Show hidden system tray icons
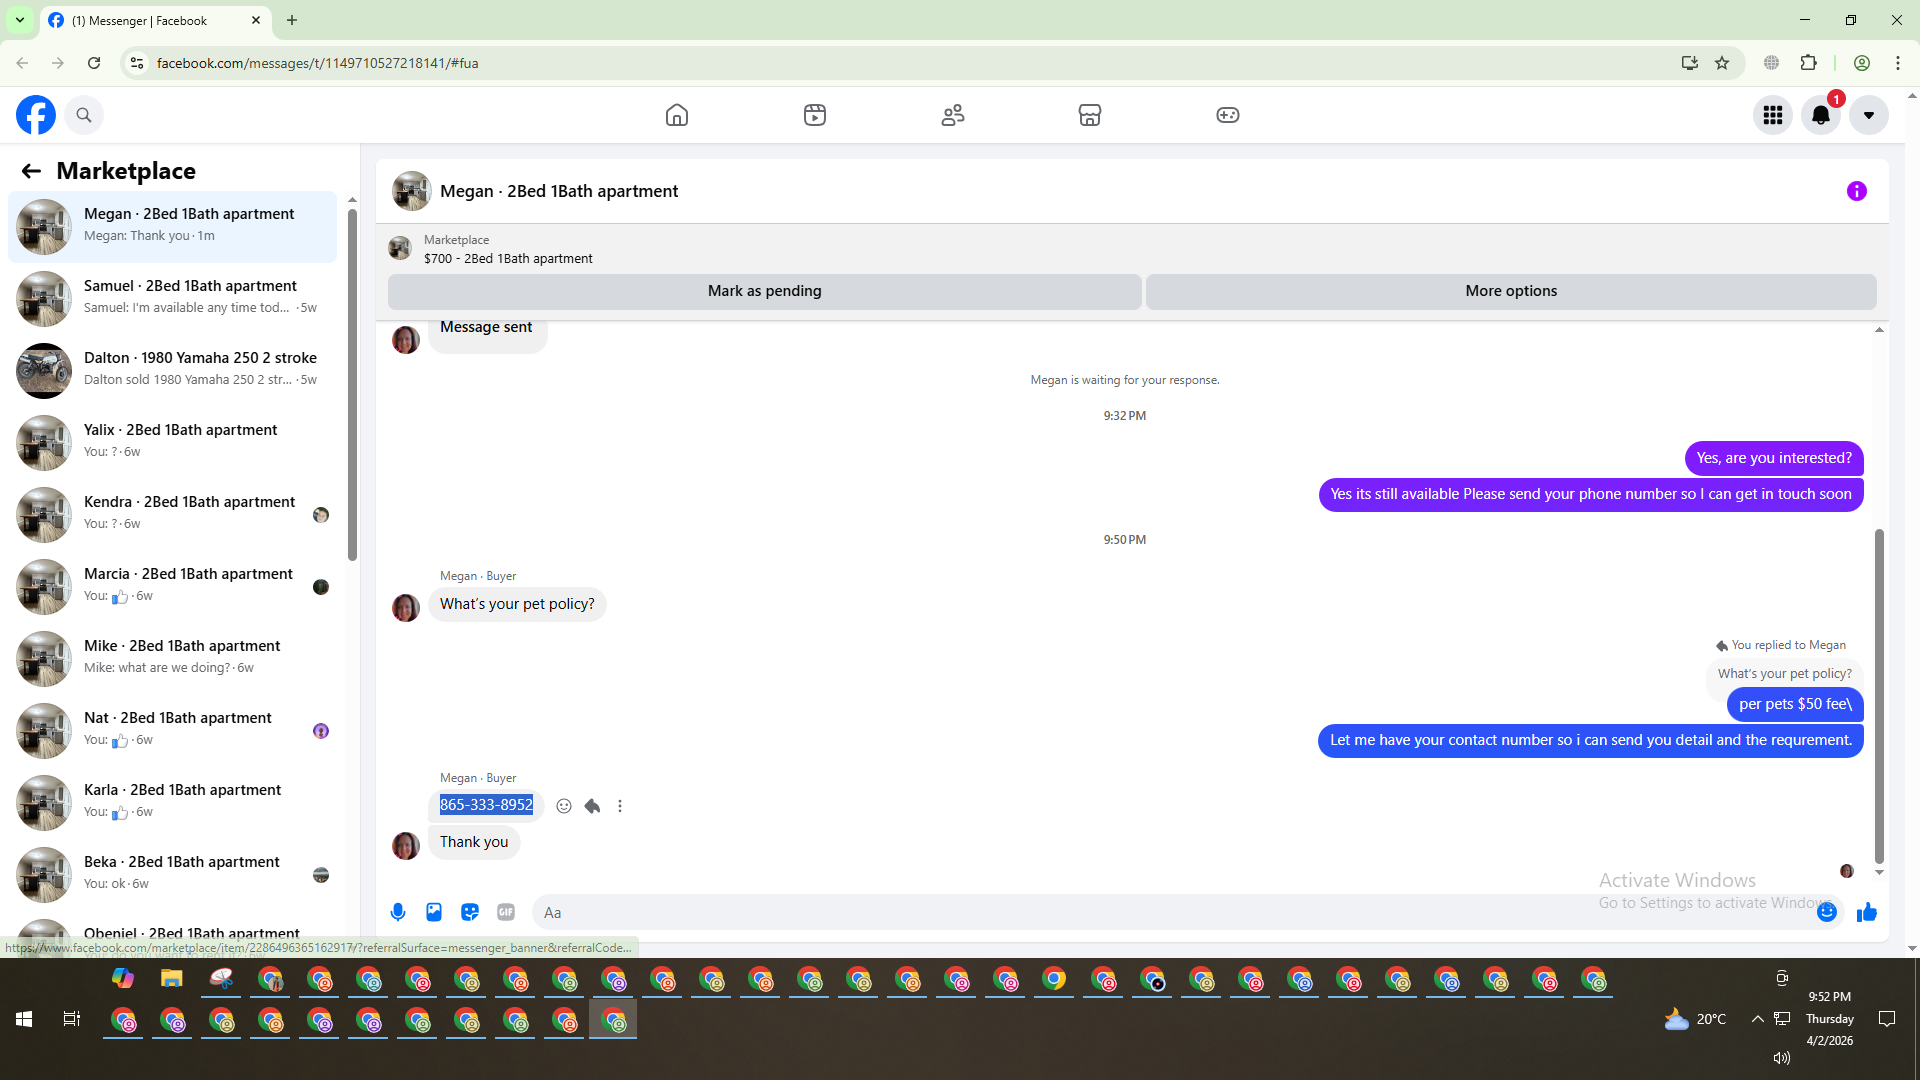The height and width of the screenshot is (1080, 1920). (1757, 1019)
